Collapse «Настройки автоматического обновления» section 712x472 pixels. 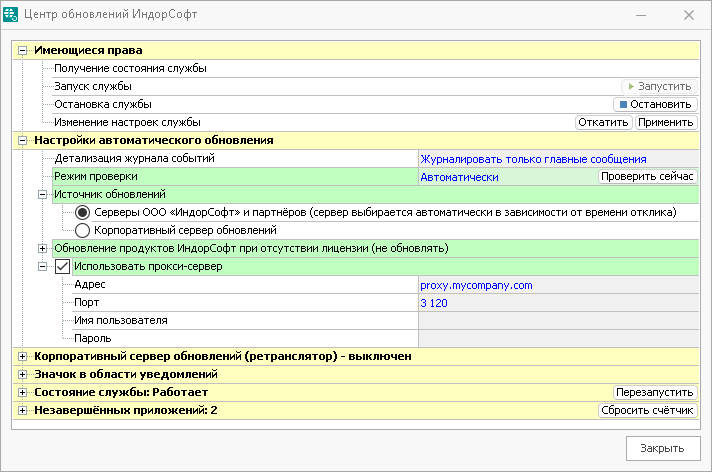(x=22, y=140)
